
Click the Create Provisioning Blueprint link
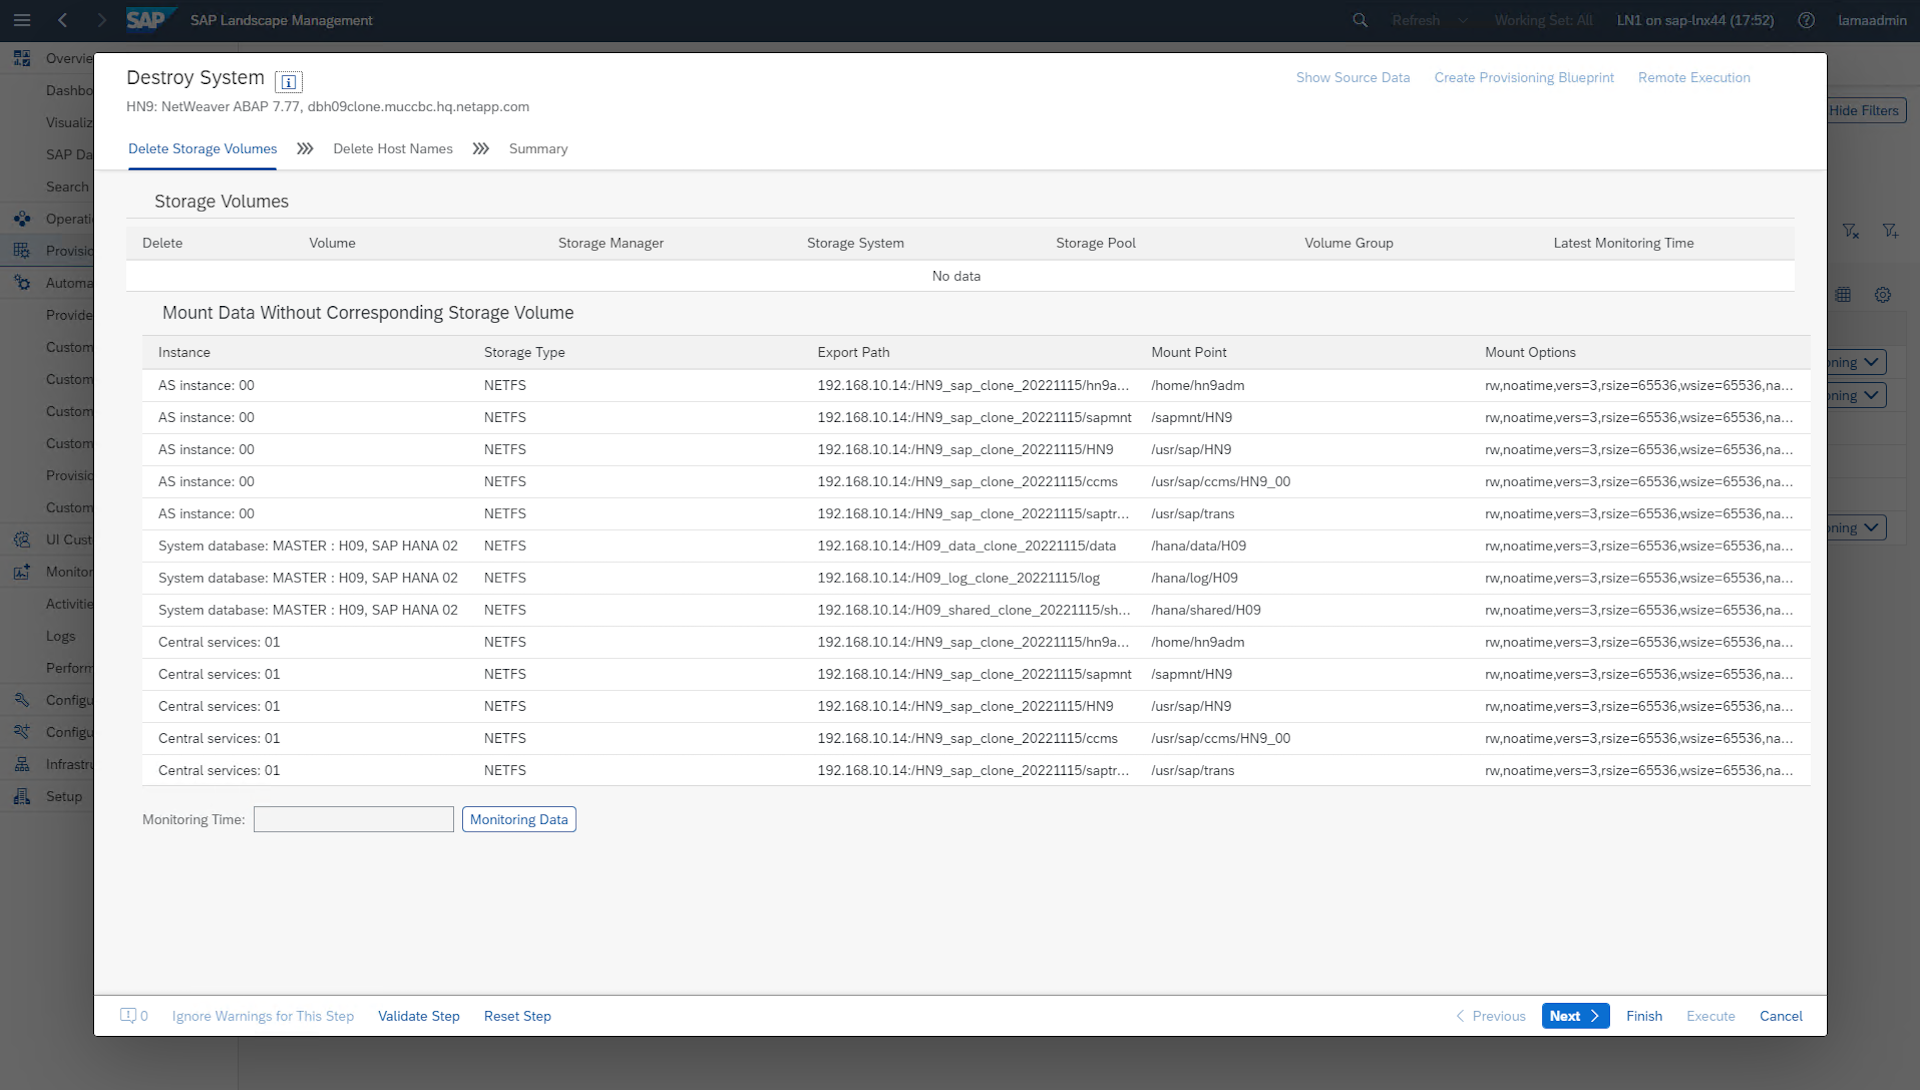pyautogui.click(x=1523, y=78)
